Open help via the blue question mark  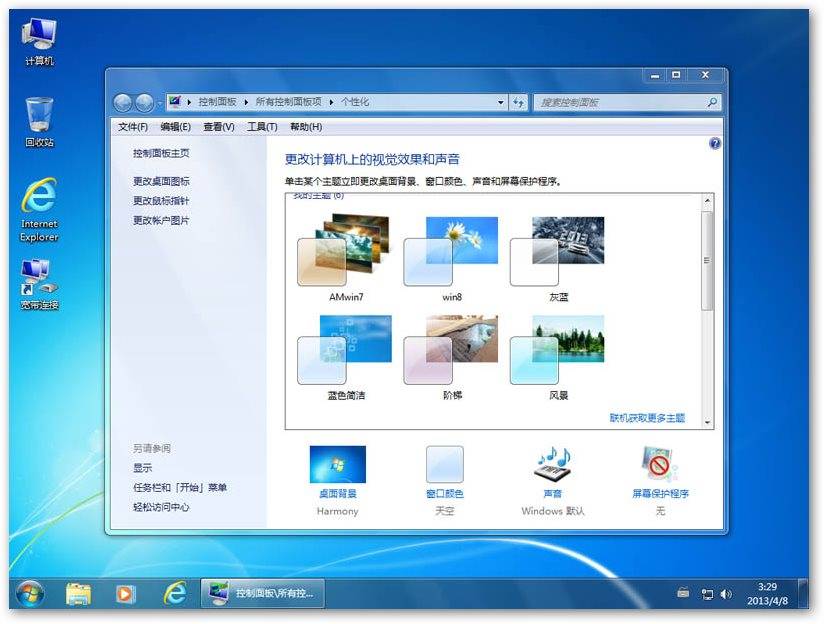pyautogui.click(x=715, y=144)
